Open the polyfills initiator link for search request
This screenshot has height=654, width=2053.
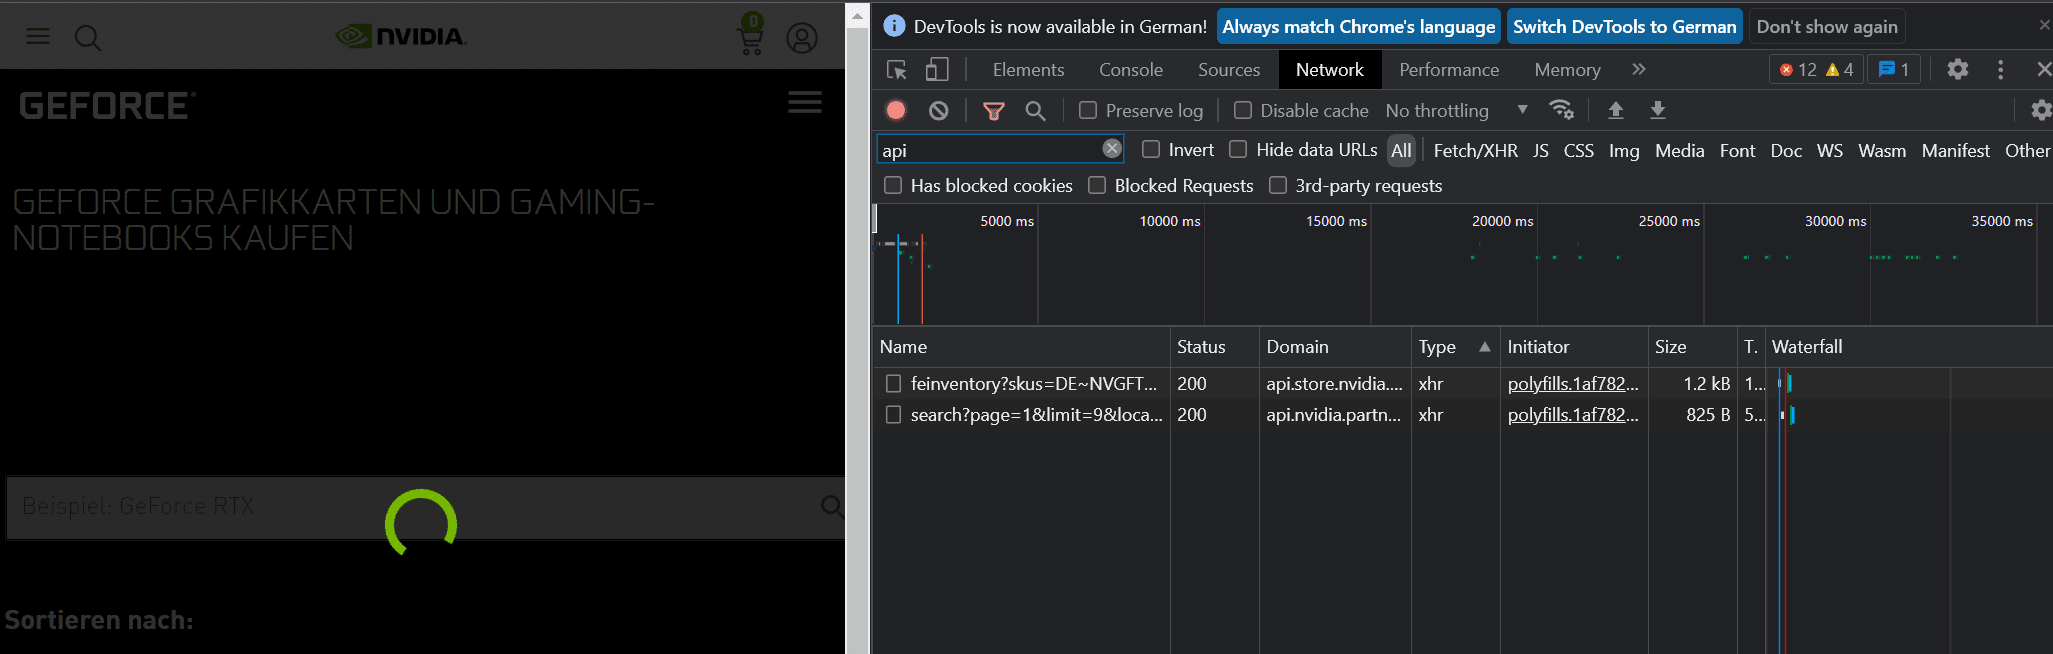(1573, 414)
